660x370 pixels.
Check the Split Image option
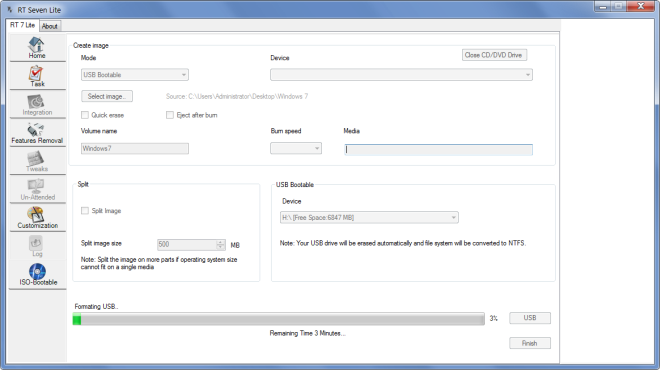85,210
